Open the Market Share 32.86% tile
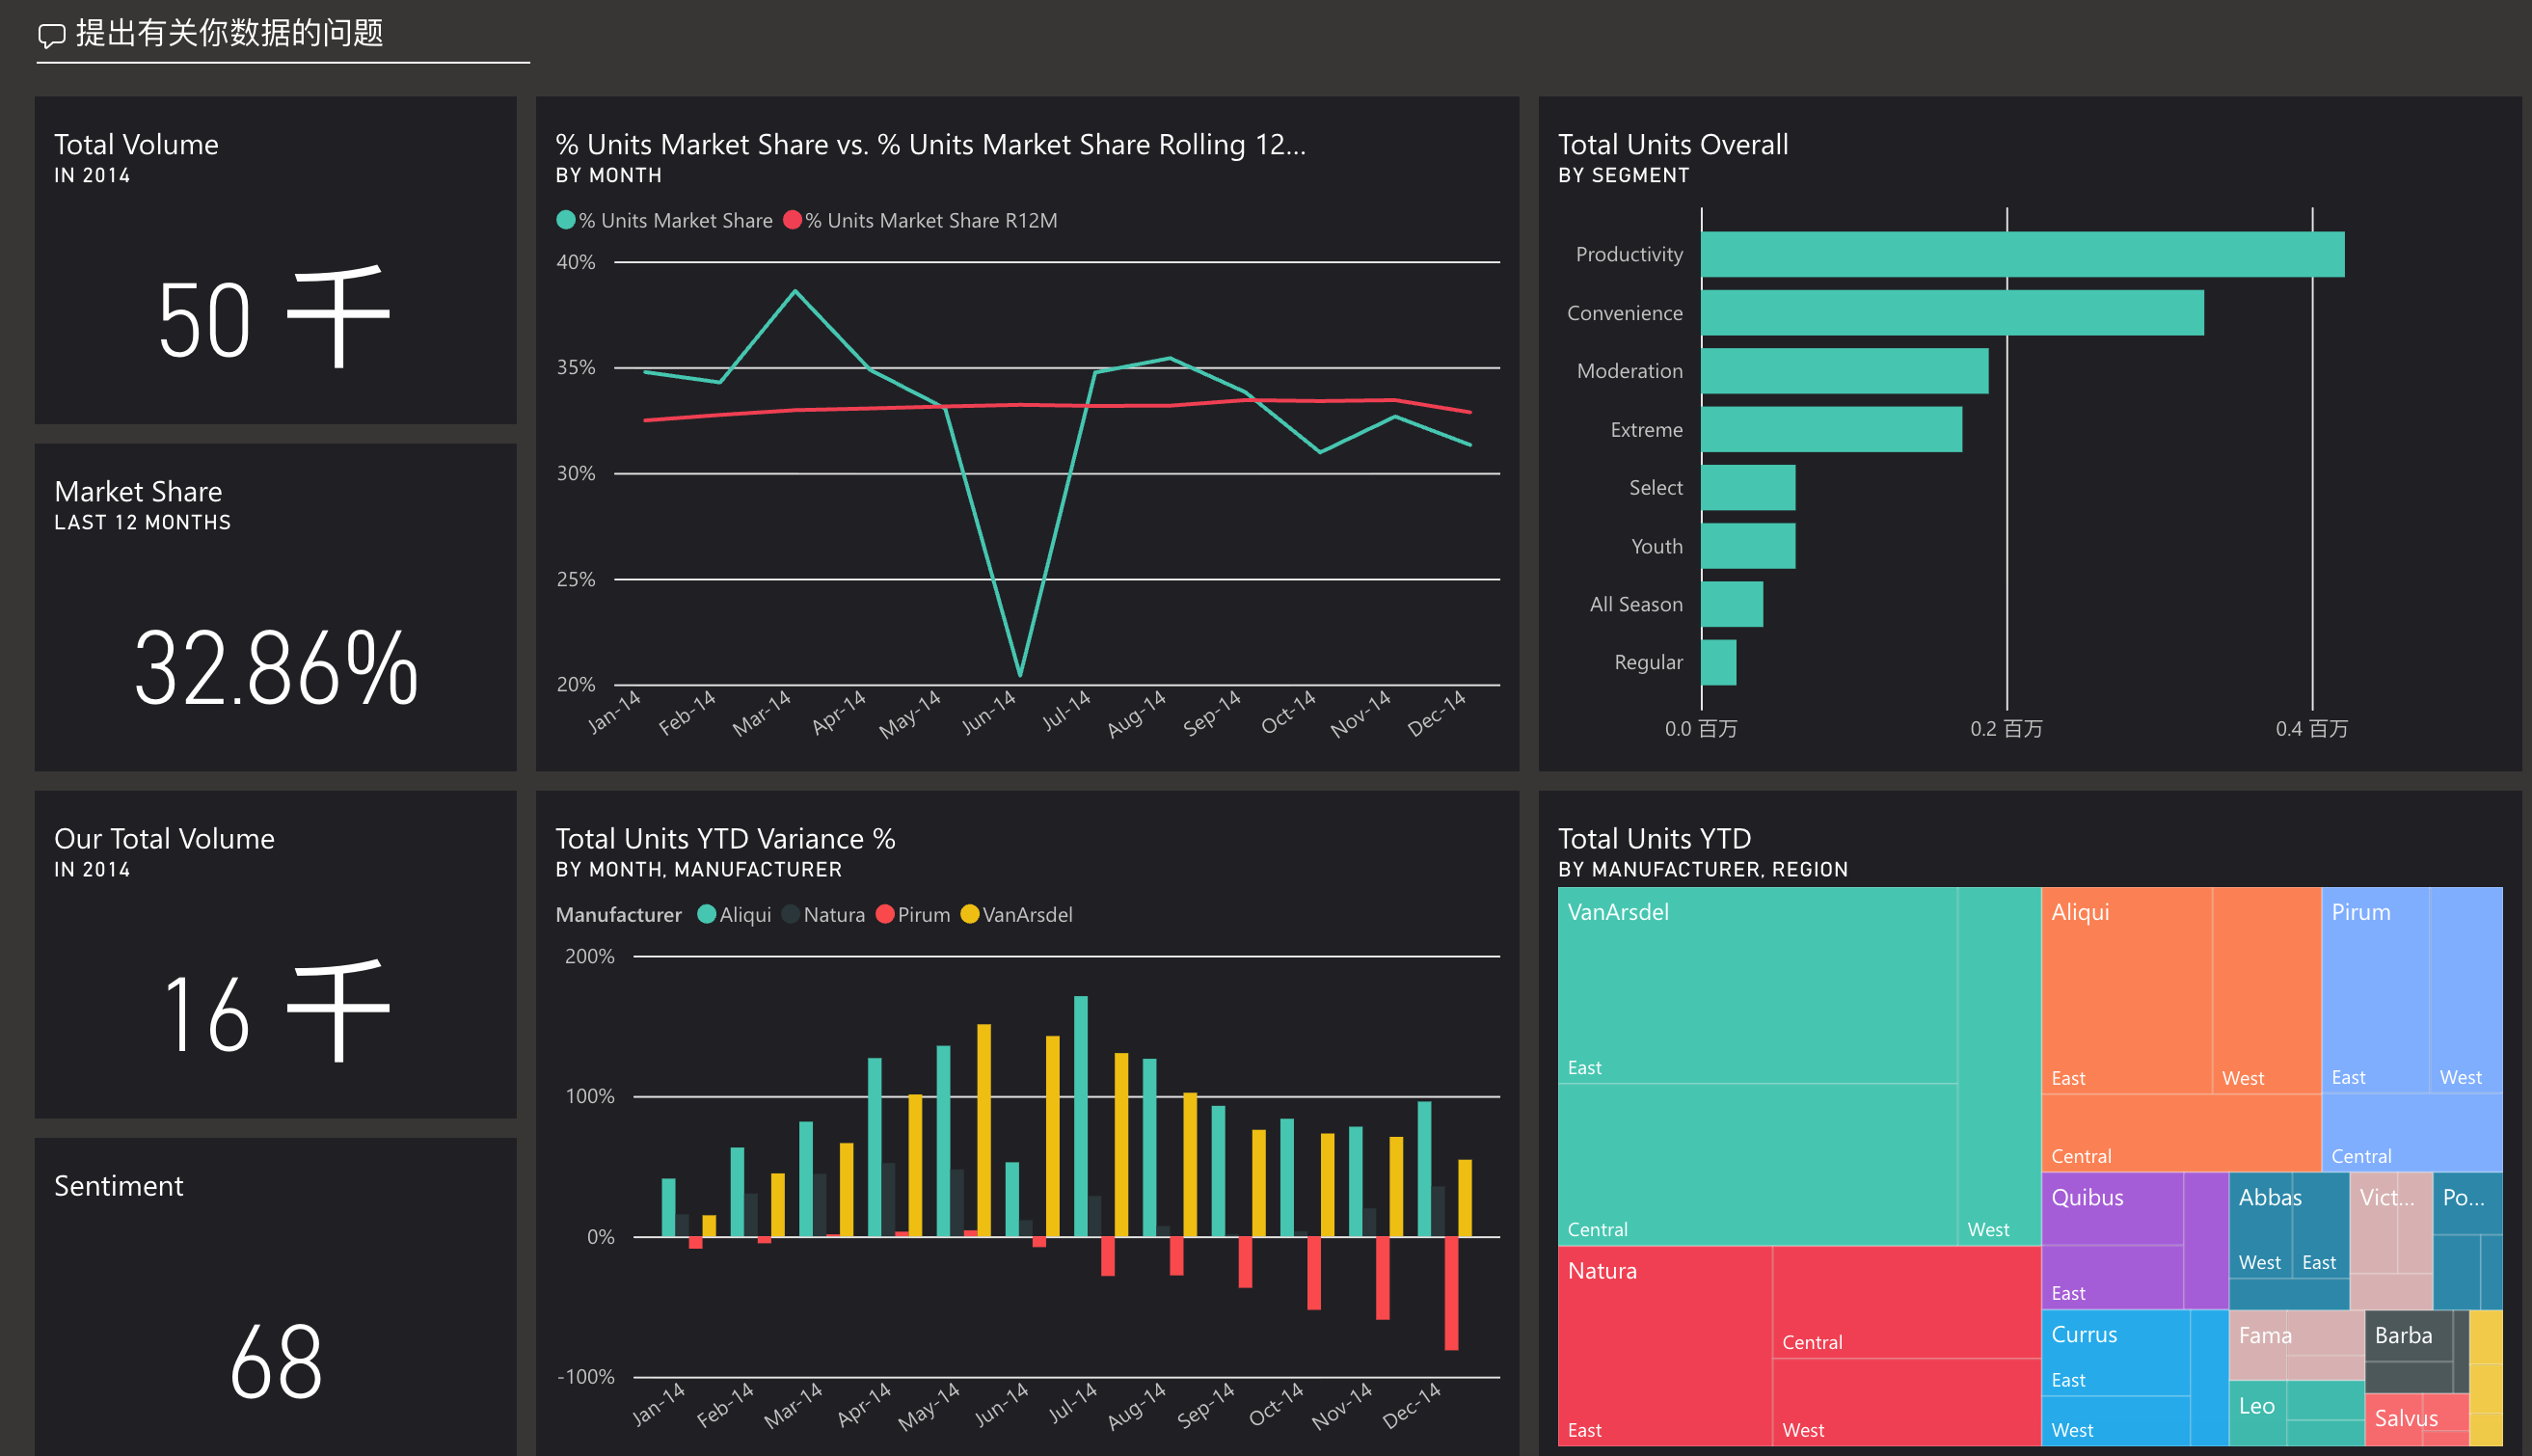 click(x=275, y=607)
